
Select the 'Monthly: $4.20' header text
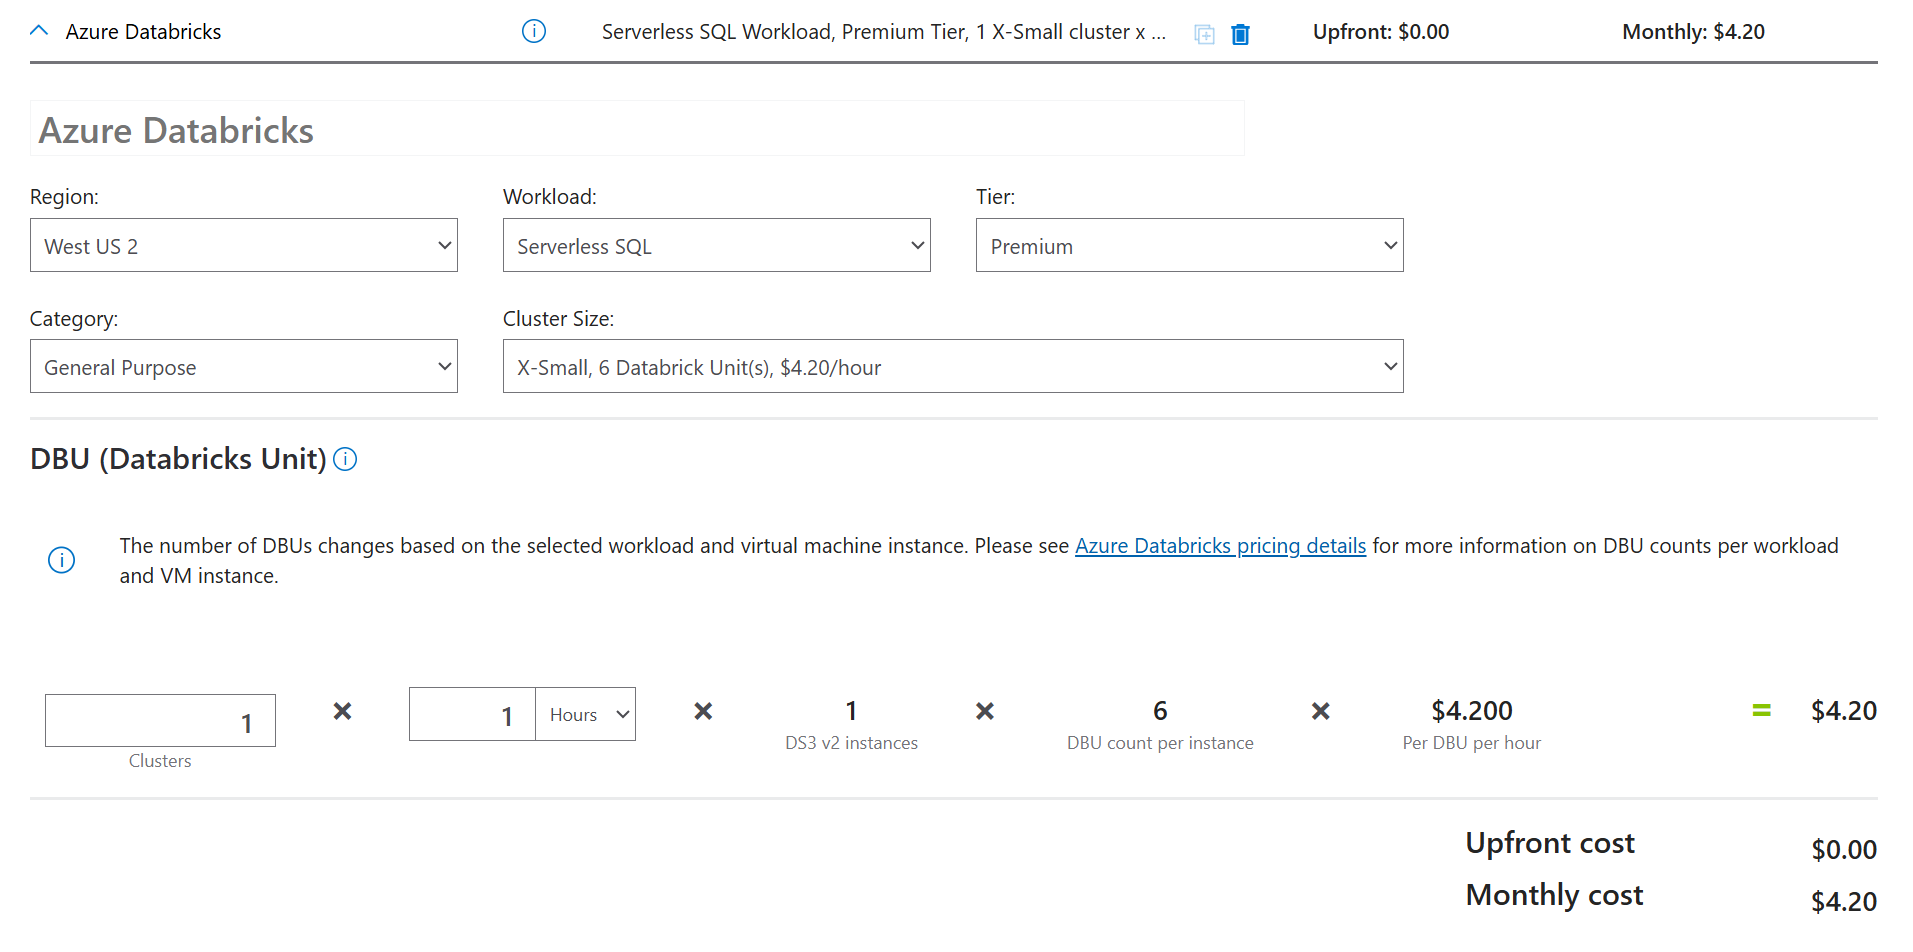tap(1693, 32)
